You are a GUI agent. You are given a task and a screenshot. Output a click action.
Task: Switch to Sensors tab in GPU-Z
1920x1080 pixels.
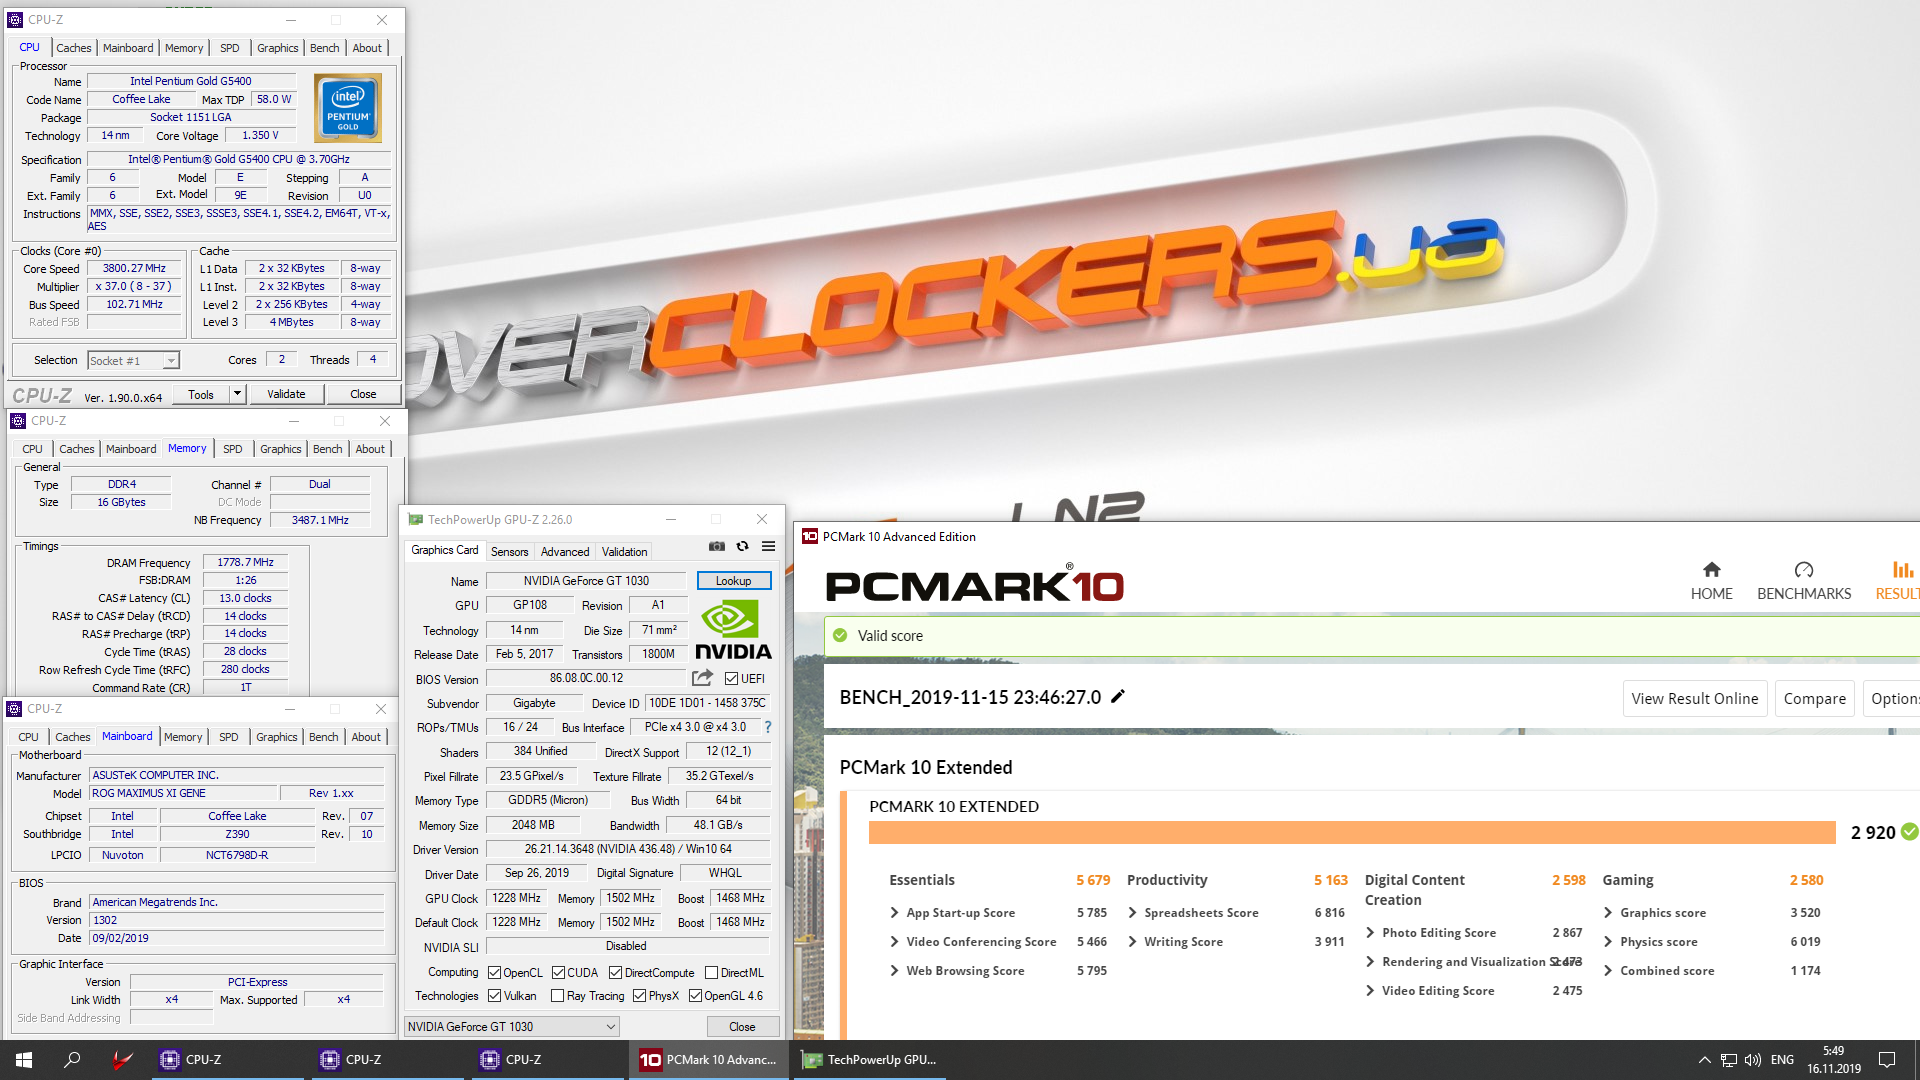tap(509, 552)
